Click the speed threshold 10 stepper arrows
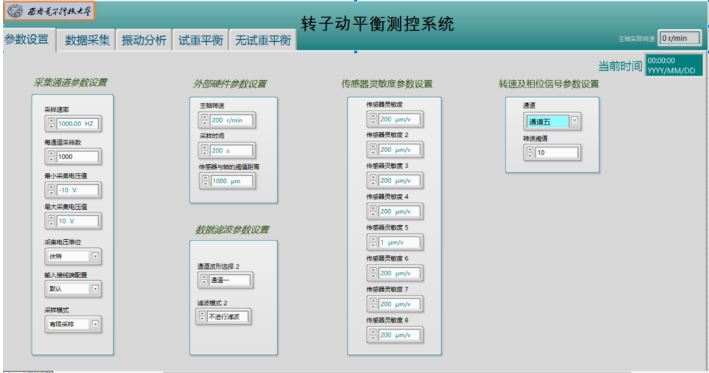The width and height of the screenshot is (709, 373). (x=530, y=152)
